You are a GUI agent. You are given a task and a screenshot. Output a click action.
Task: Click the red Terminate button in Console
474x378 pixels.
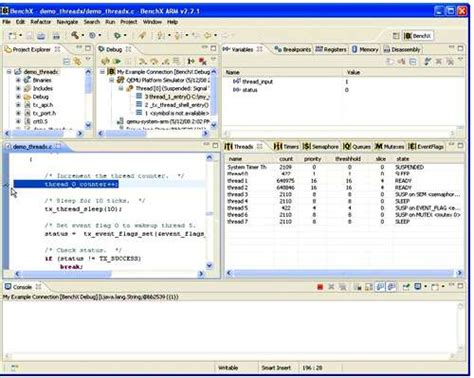click(320, 287)
